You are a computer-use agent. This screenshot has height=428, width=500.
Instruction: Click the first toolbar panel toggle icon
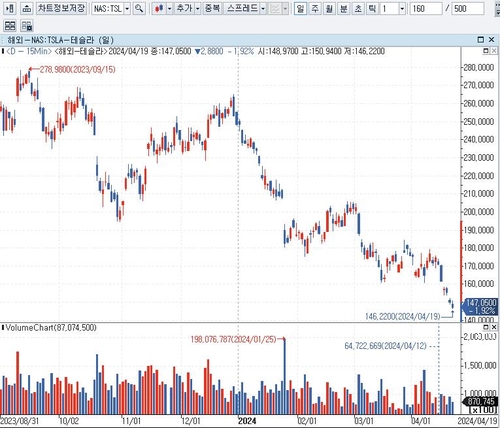point(10,8)
